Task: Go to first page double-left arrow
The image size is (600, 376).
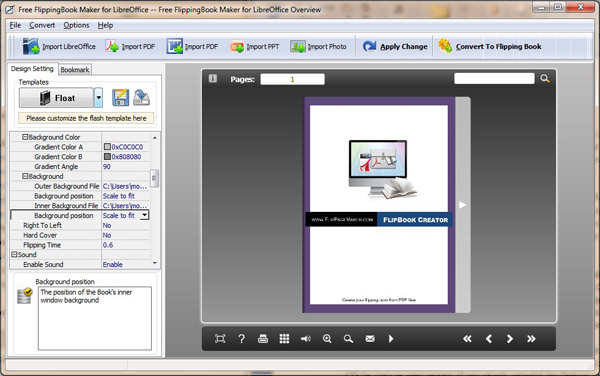Action: click(467, 339)
